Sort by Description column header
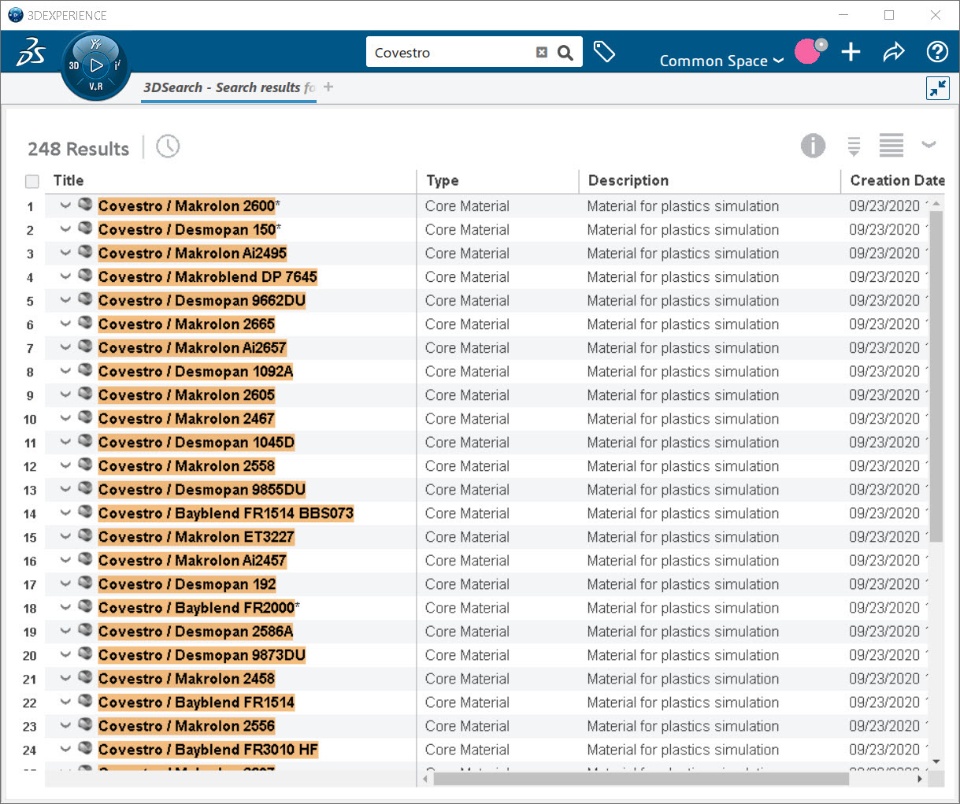 coord(628,181)
